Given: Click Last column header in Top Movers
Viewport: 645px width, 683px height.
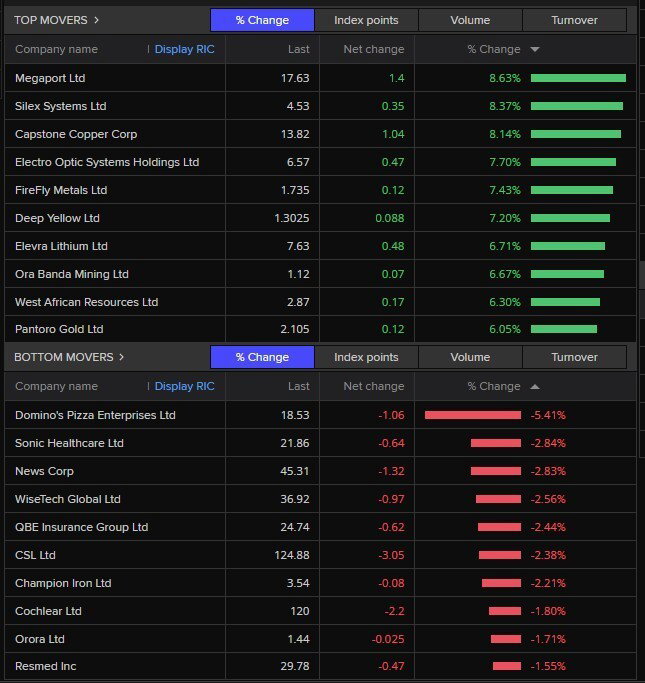Looking at the screenshot, I should point(299,49).
